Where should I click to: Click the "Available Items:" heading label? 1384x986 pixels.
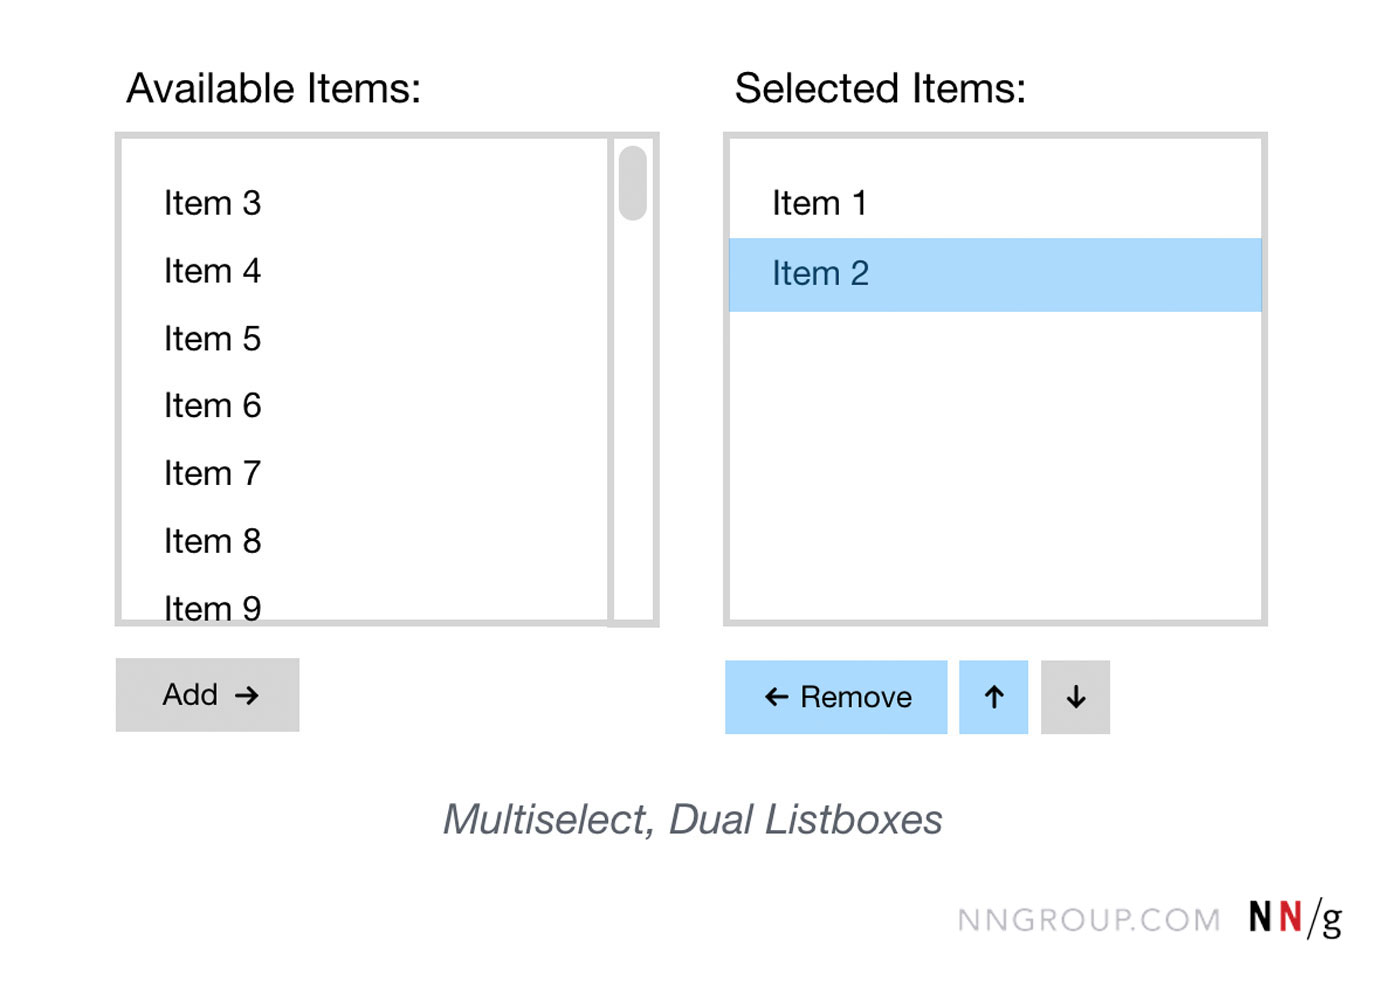pos(273,88)
